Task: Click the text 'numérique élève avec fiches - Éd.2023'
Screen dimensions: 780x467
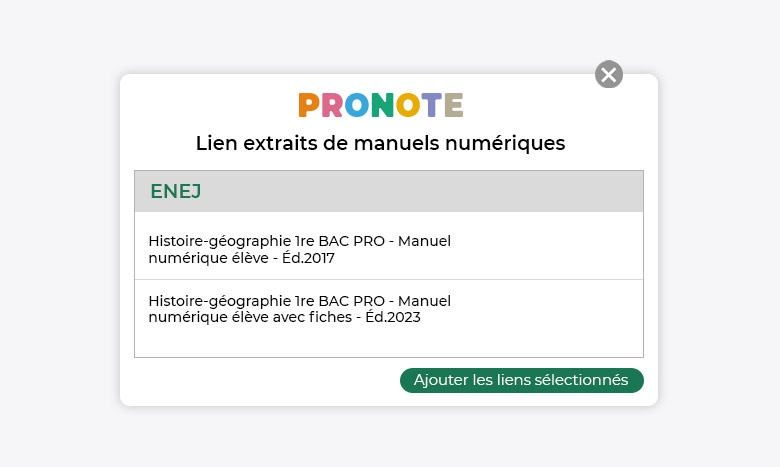Action: [285, 317]
